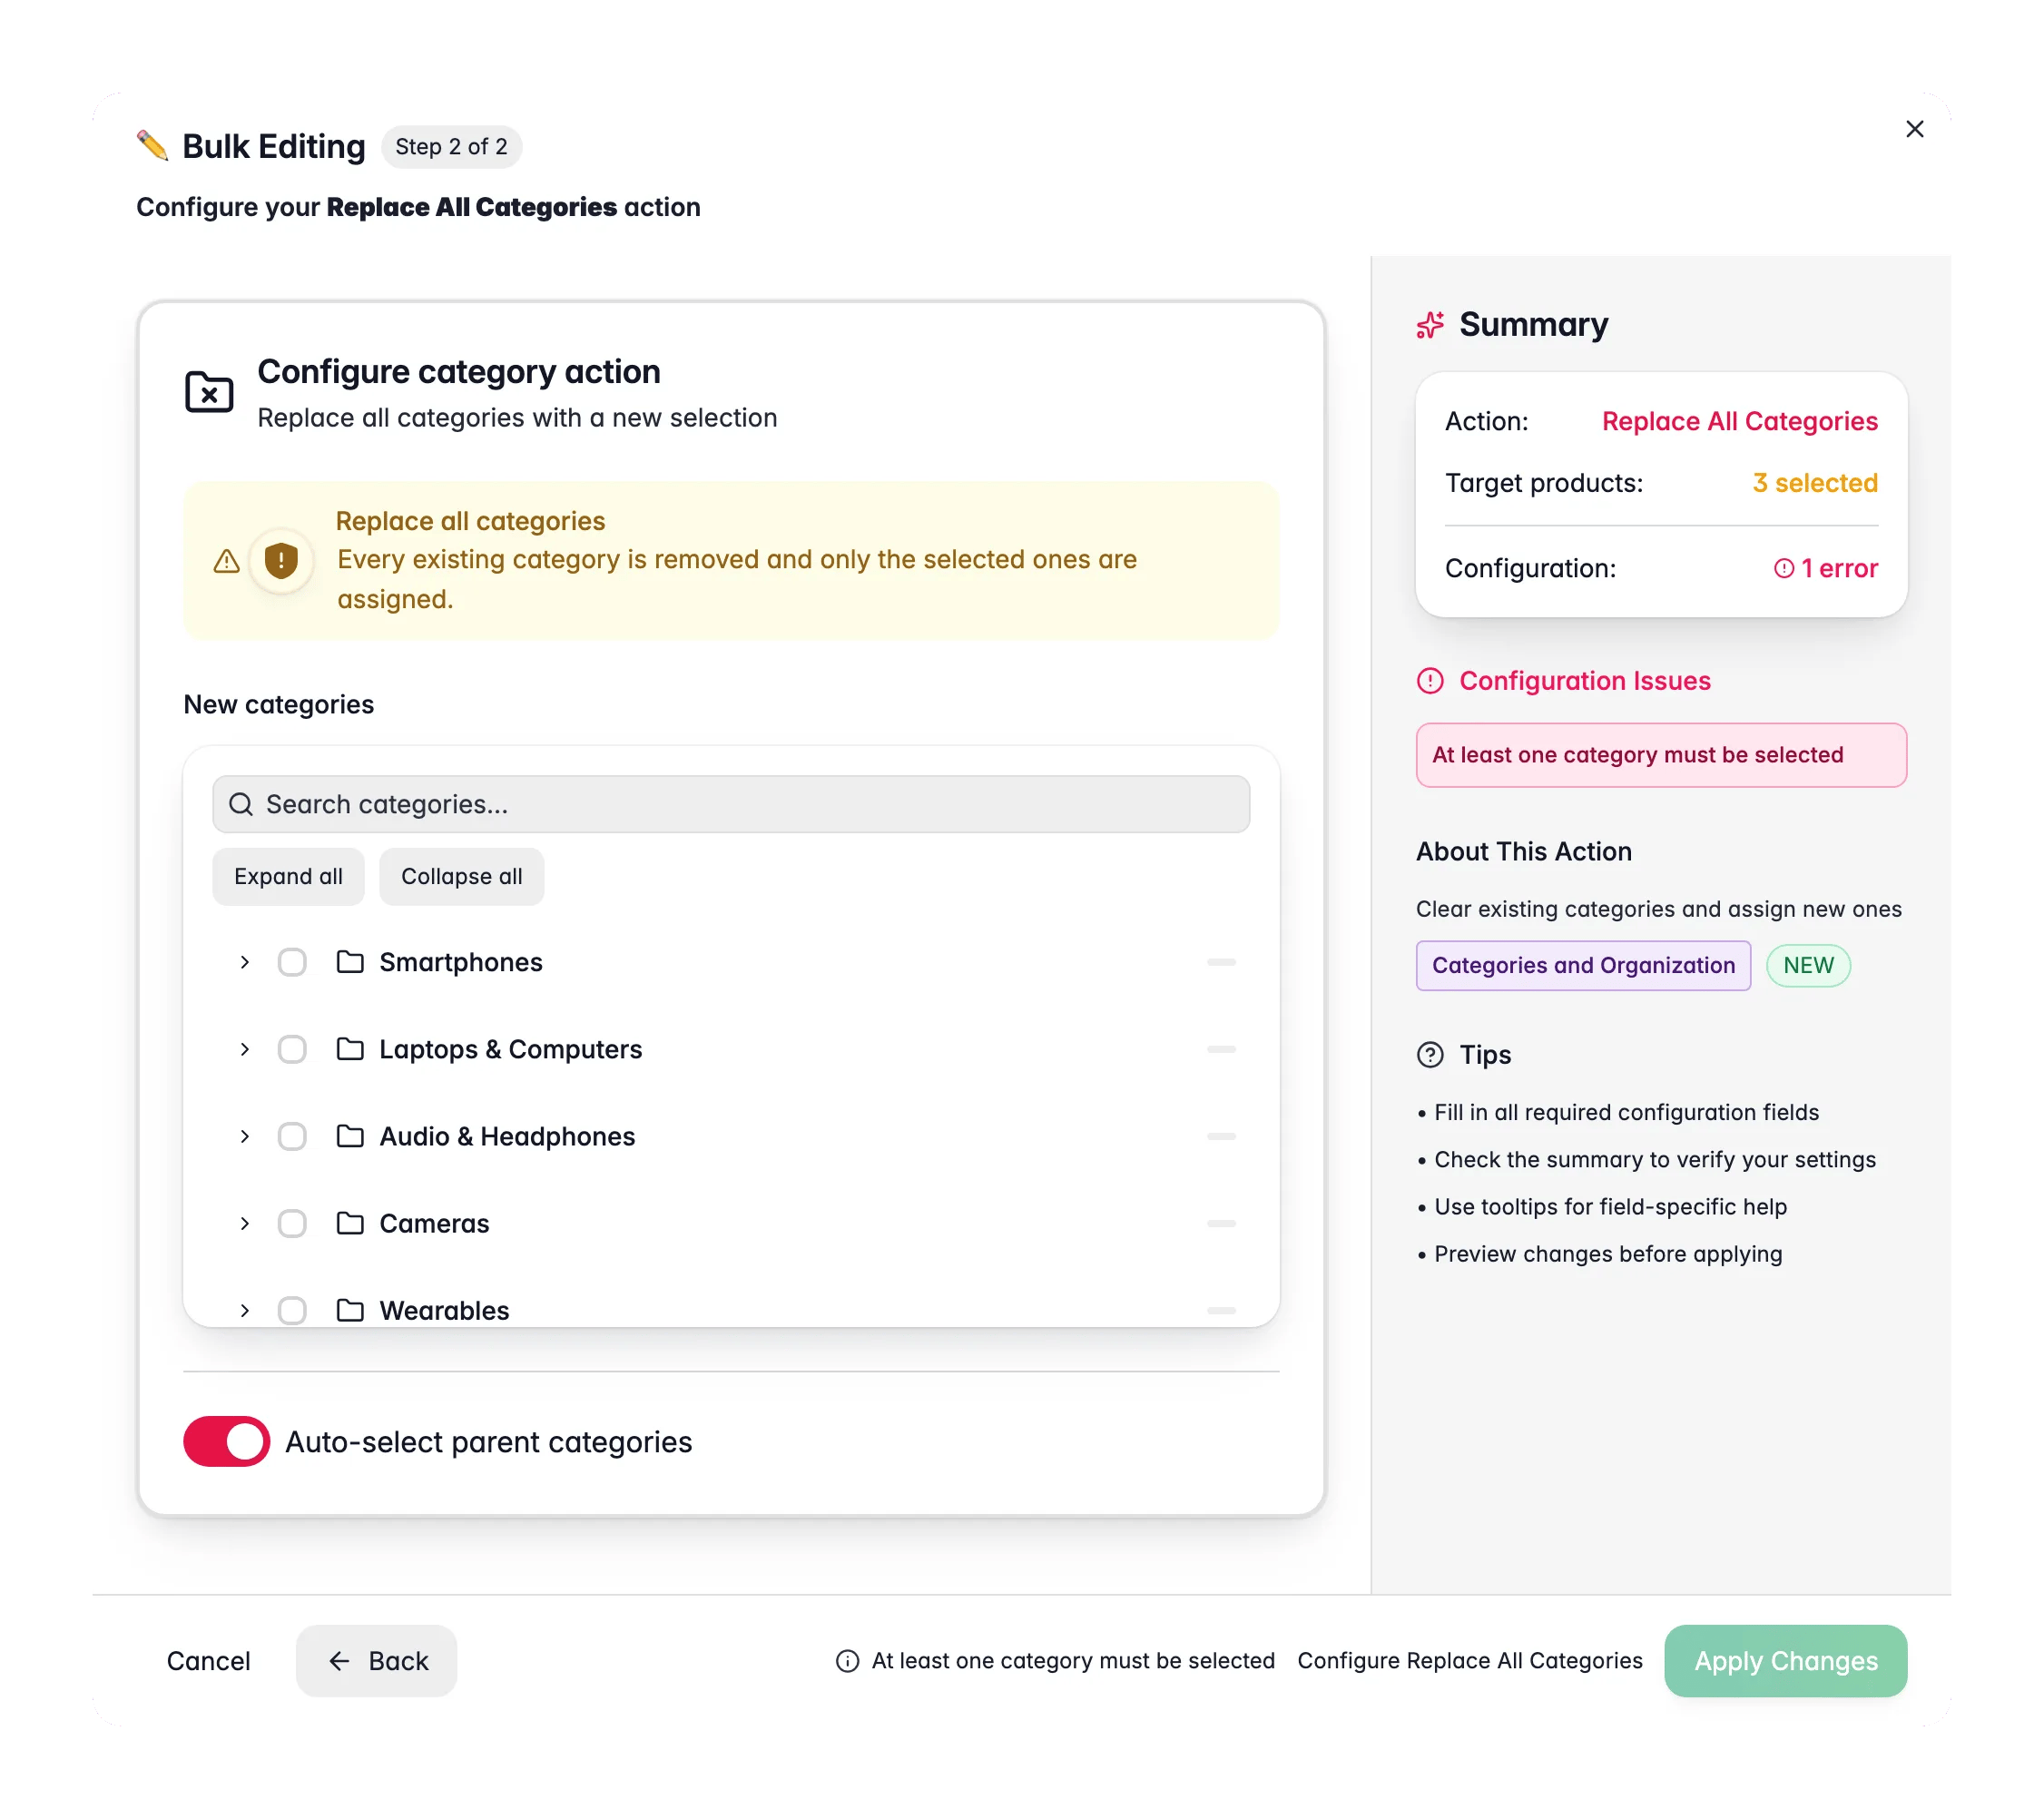Click the pencil icon beside Bulk Editing
This screenshot has width=2044, height=1819.
(152, 146)
